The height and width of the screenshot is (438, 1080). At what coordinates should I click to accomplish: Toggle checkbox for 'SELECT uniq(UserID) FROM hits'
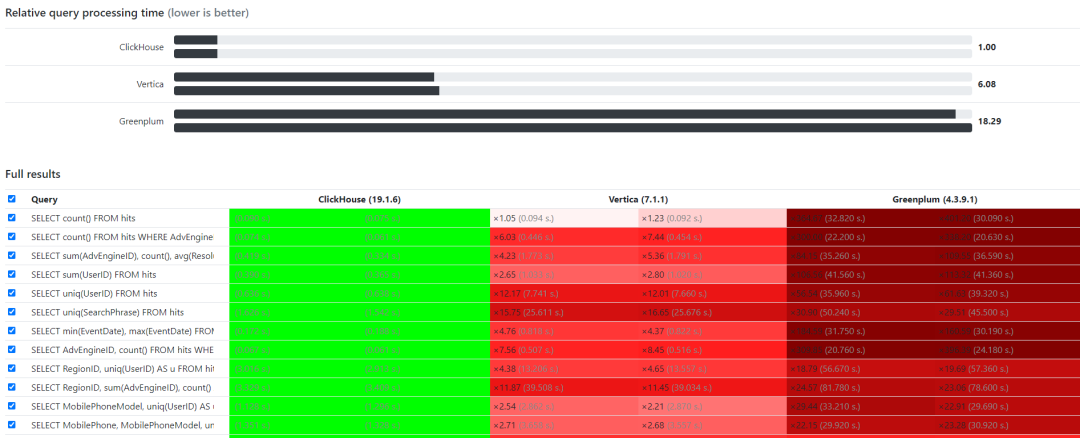tap(11, 293)
